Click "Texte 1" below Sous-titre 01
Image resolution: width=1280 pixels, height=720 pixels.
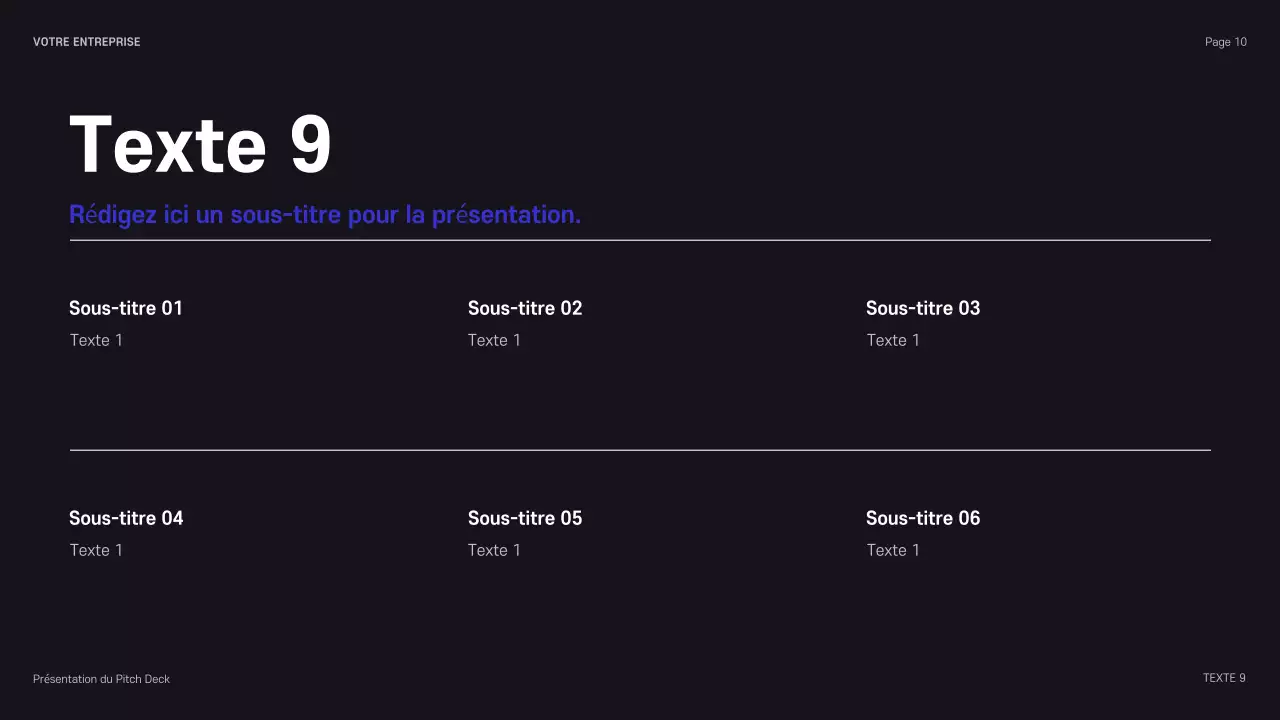pyautogui.click(x=96, y=340)
